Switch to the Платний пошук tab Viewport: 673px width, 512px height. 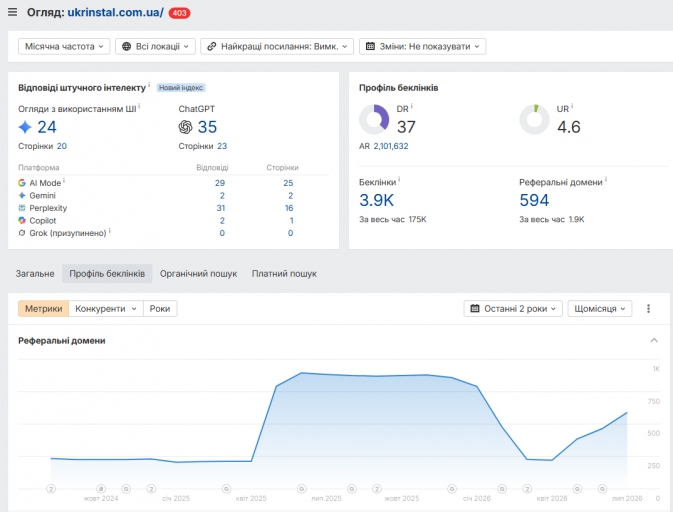[284, 273]
